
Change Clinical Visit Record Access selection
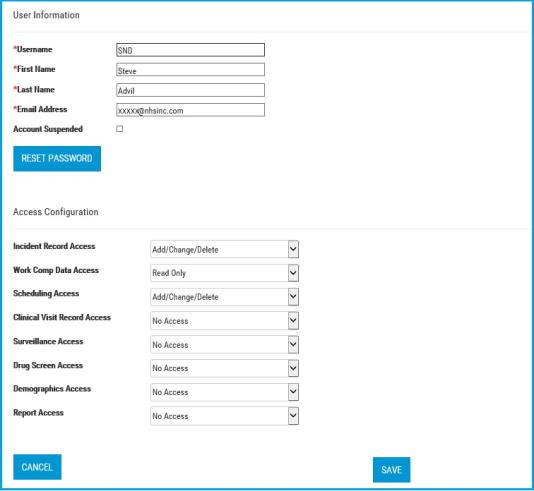224,321
